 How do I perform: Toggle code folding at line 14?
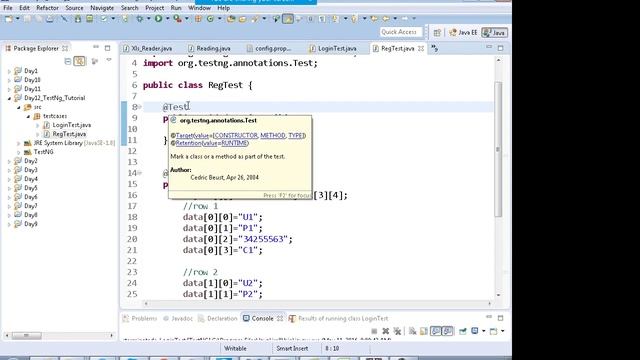(139, 173)
